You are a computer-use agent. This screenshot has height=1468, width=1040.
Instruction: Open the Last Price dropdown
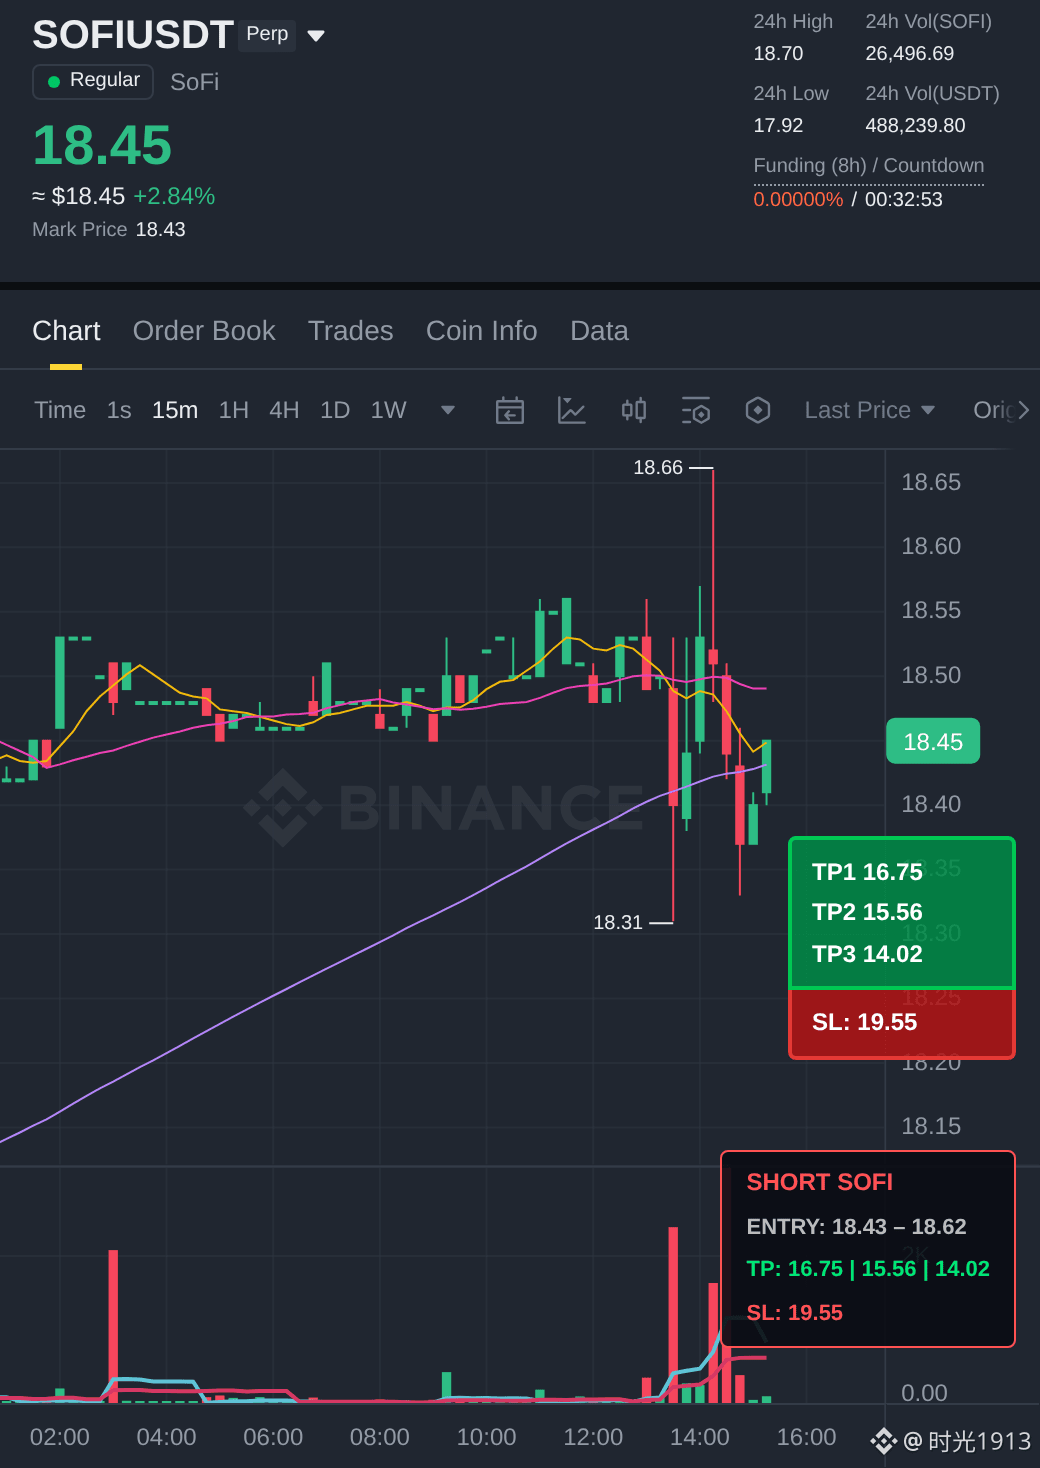pyautogui.click(x=870, y=410)
